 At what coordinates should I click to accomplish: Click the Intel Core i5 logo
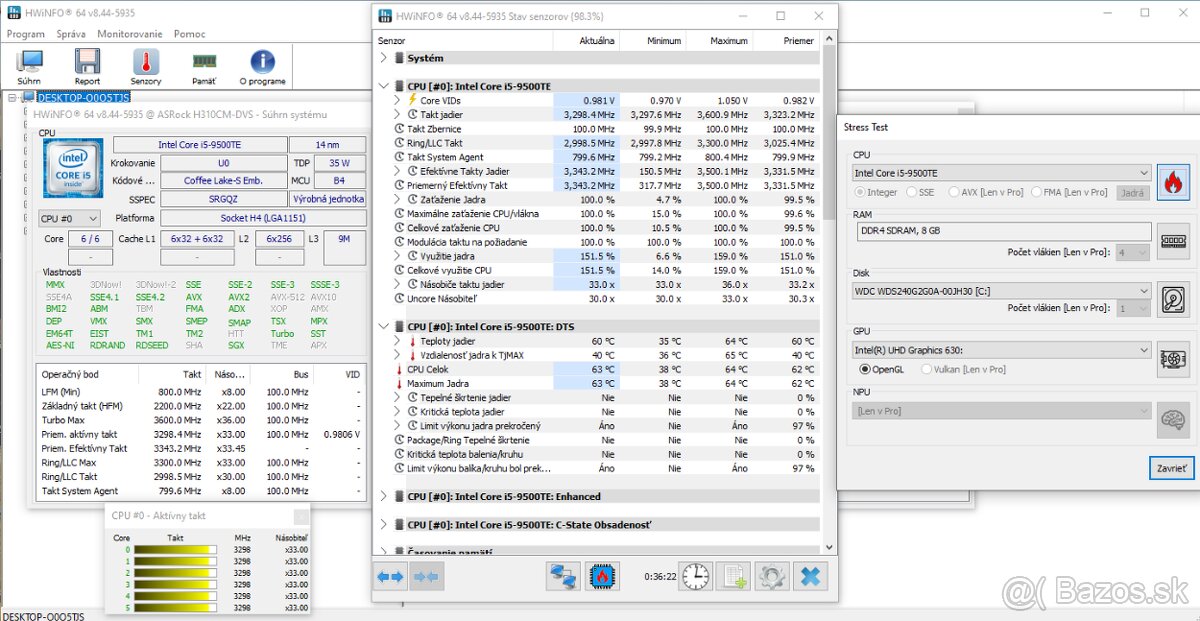click(x=72, y=167)
